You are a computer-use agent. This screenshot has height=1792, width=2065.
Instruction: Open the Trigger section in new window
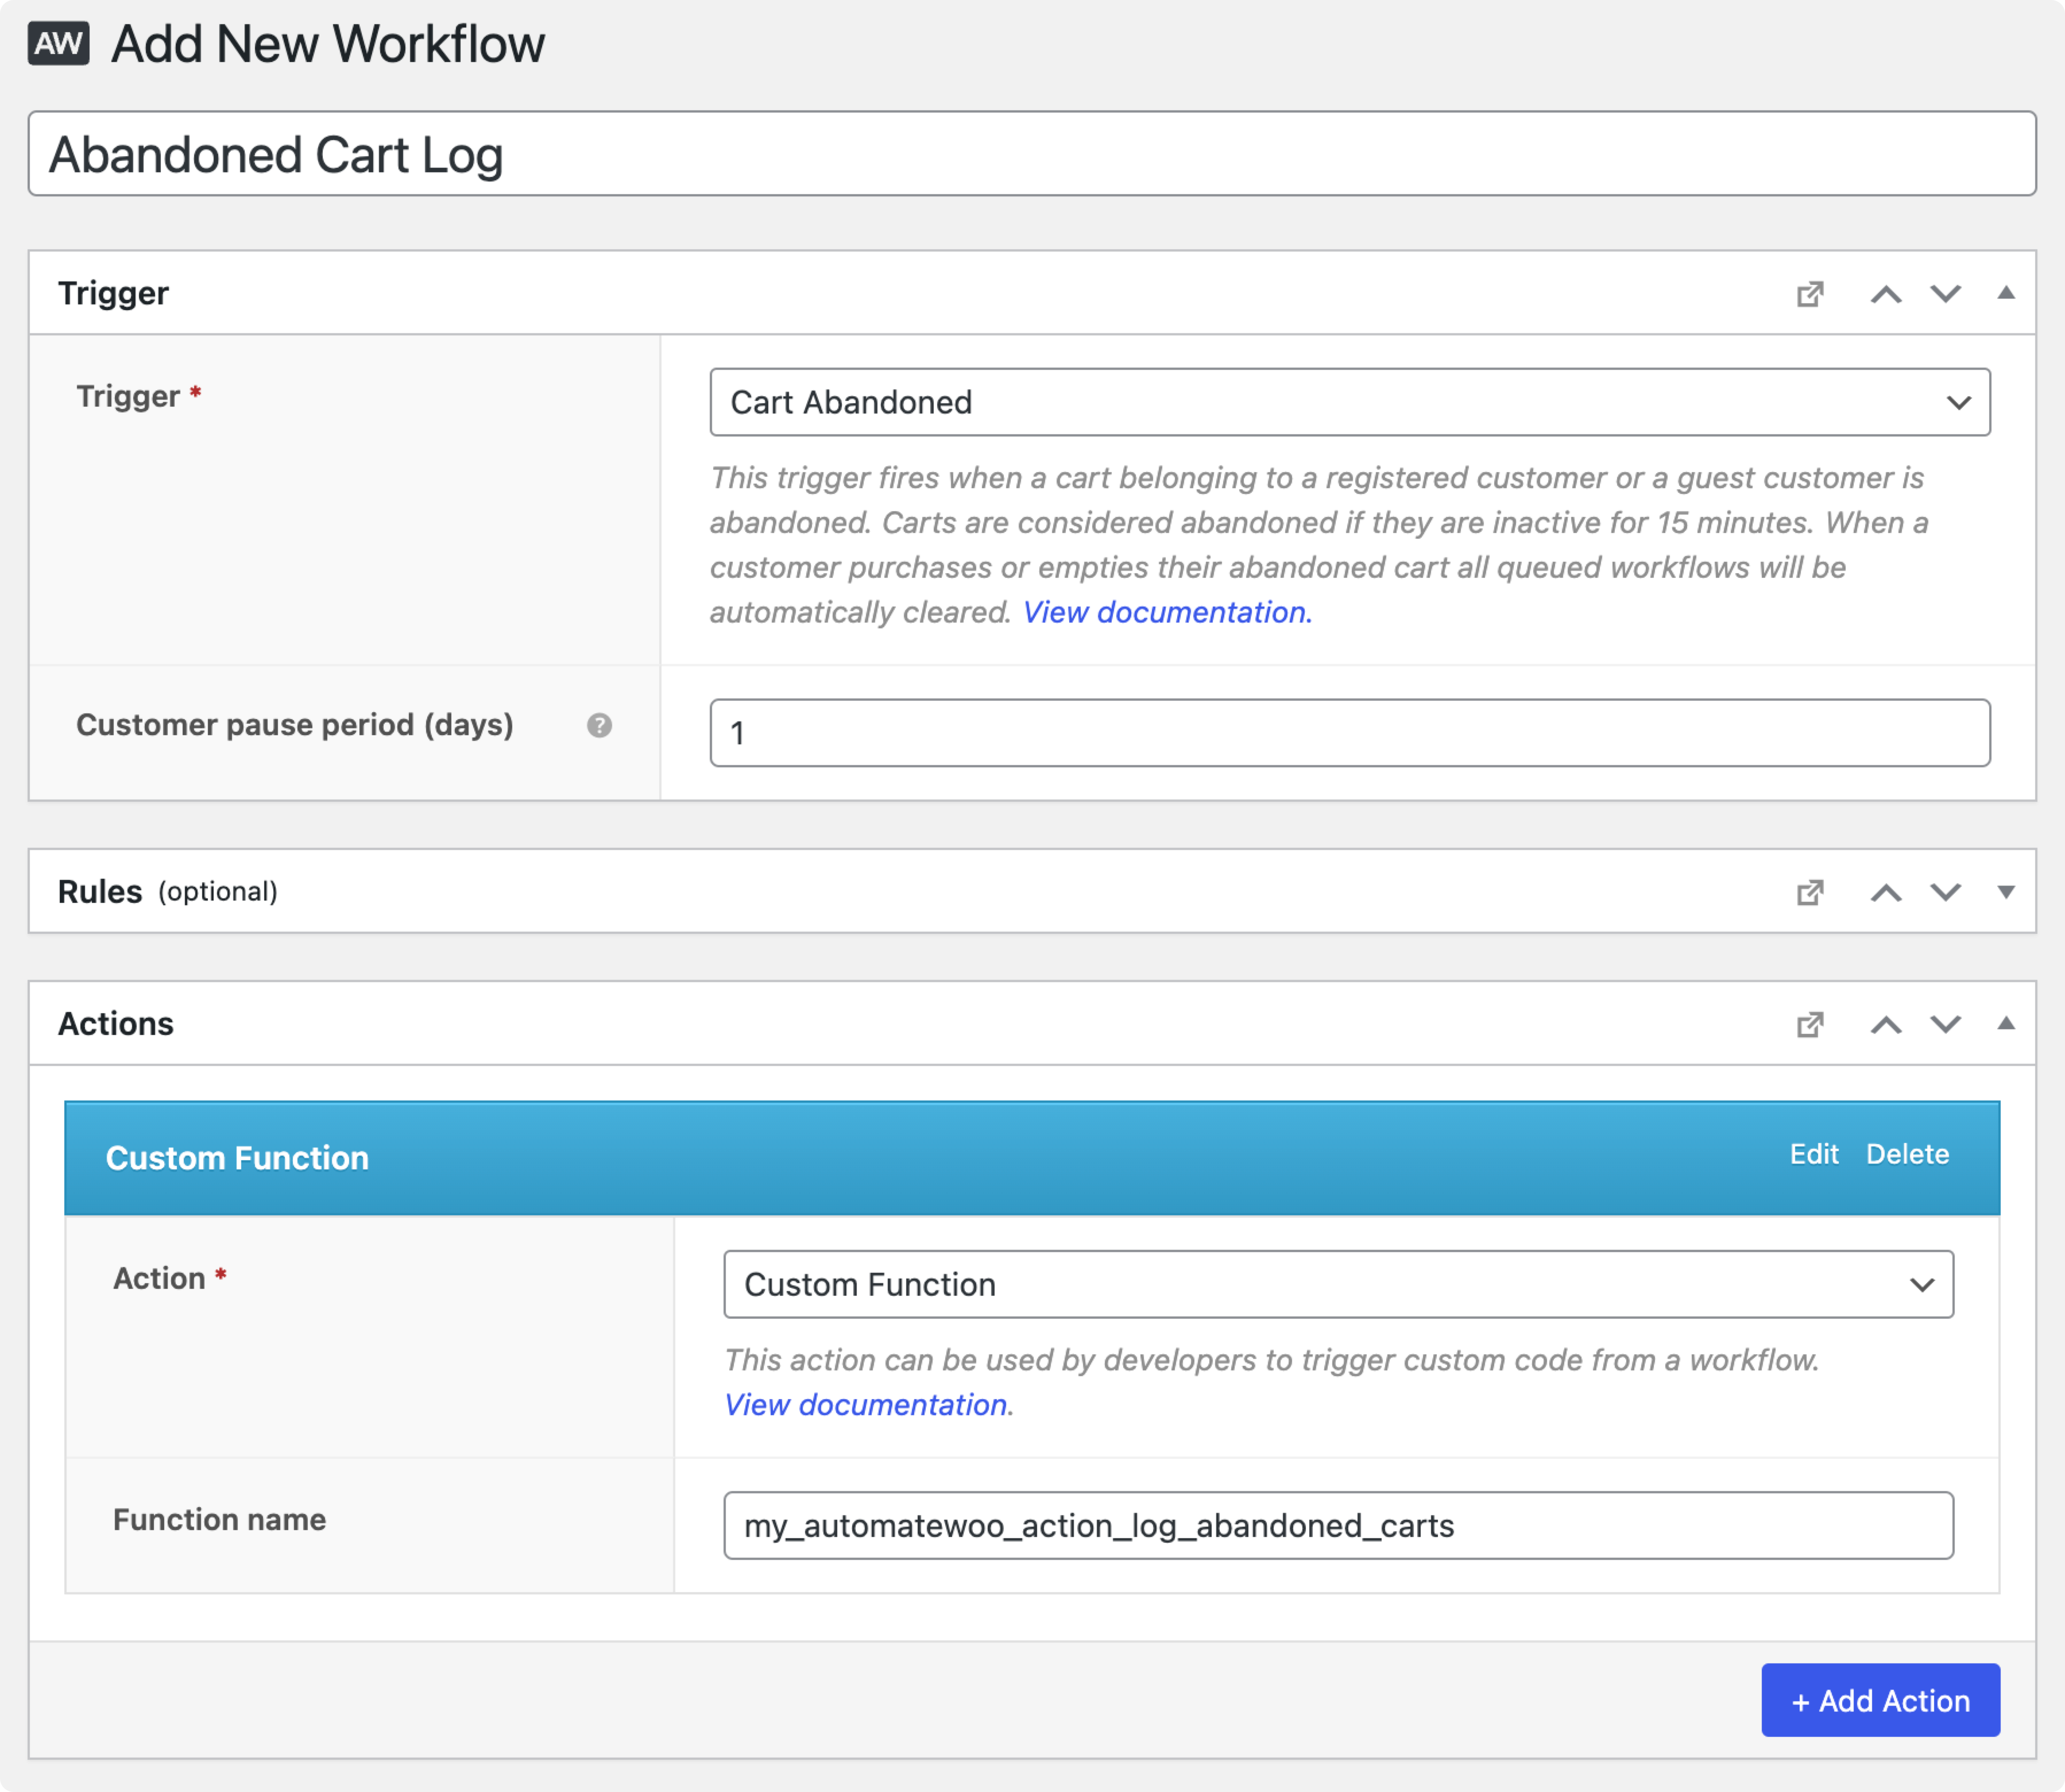pos(1810,294)
